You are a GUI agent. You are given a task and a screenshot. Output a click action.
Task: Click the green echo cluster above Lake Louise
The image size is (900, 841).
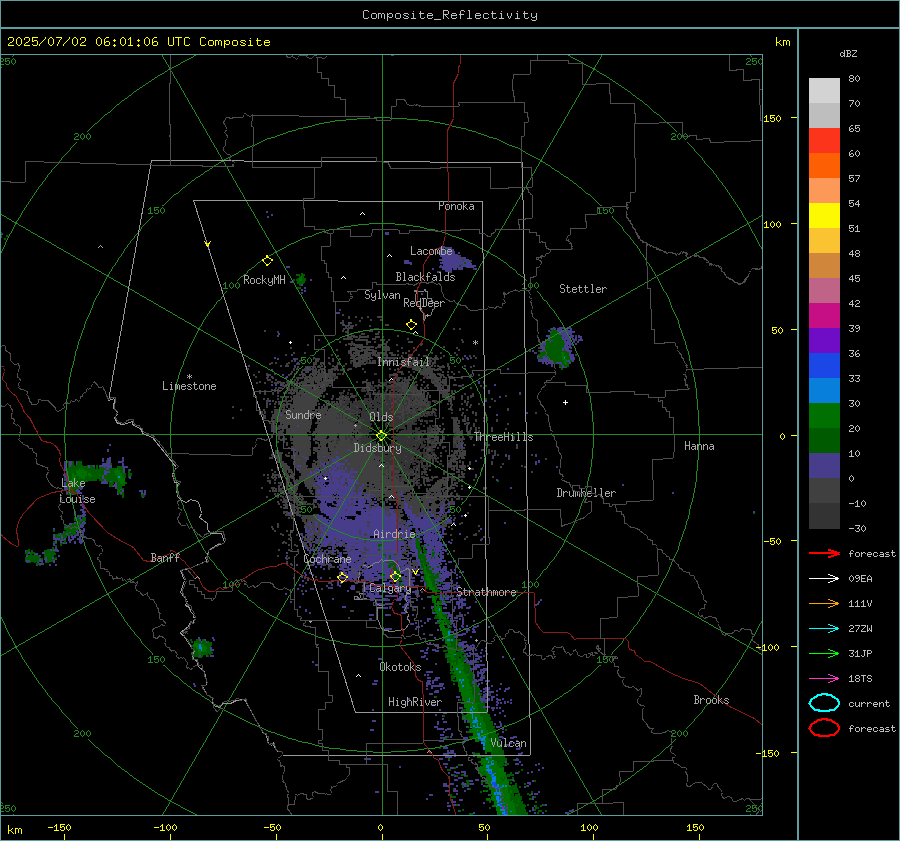pos(98,475)
